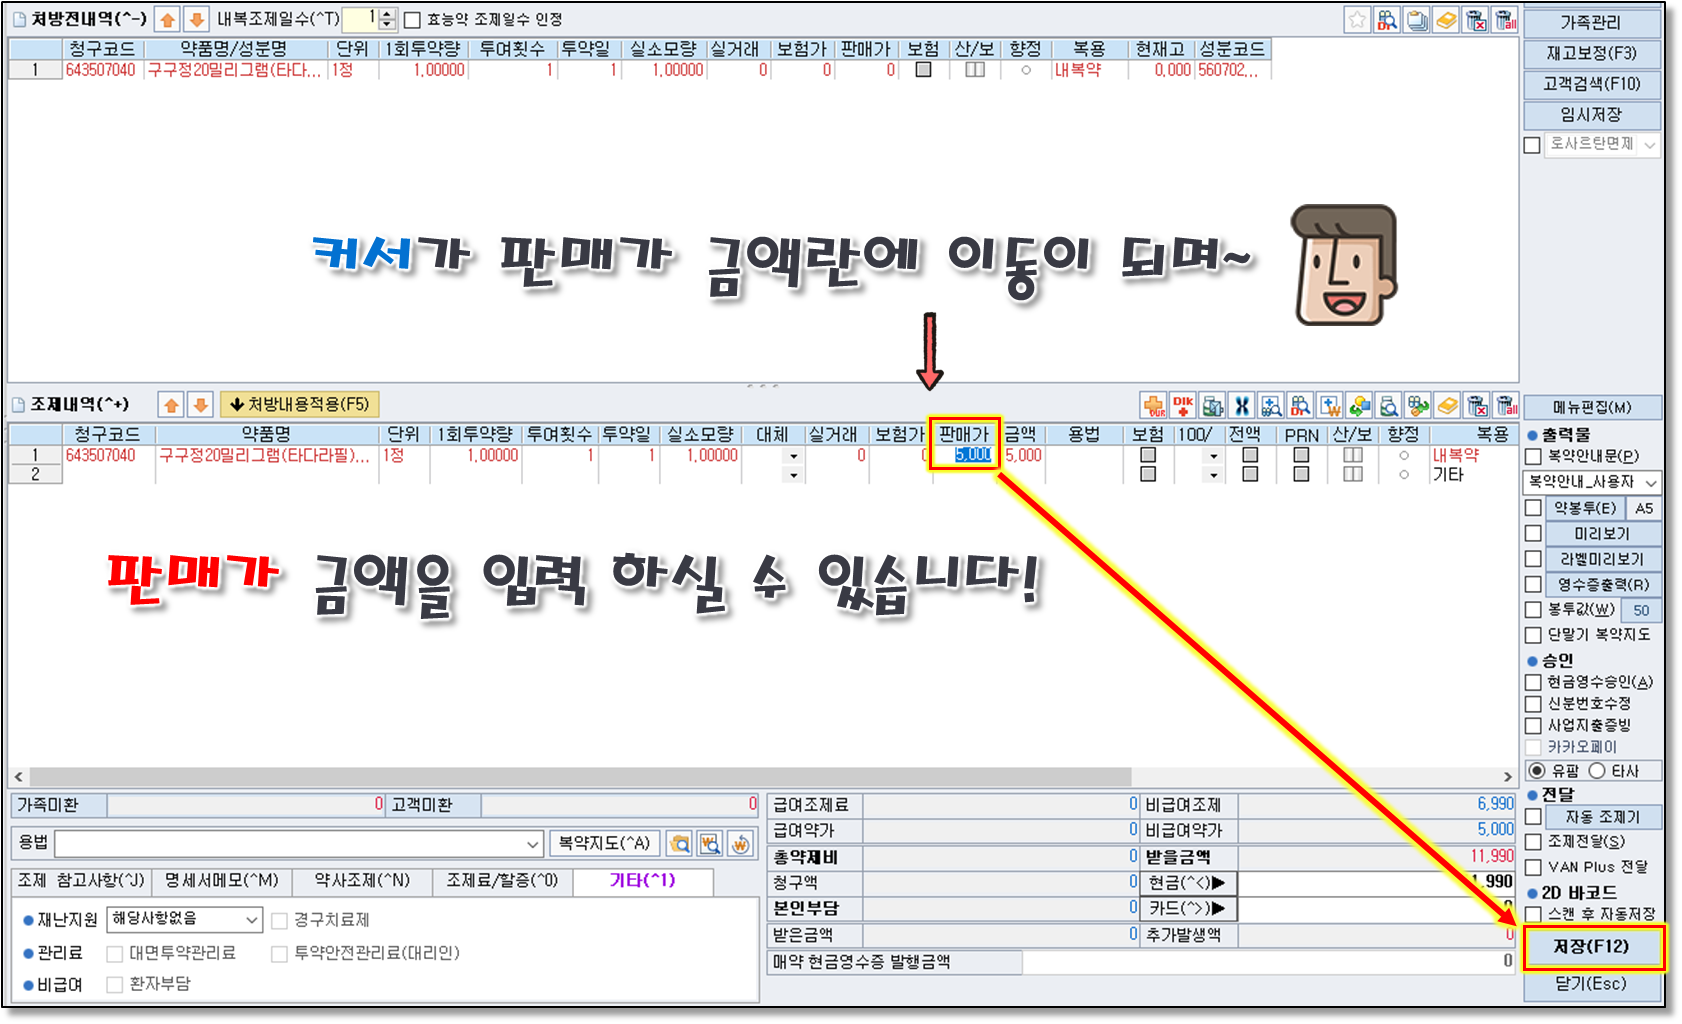Click the blue X icon in 조제내역 toolbar
The height and width of the screenshot is (1024, 1682).
click(x=1241, y=405)
